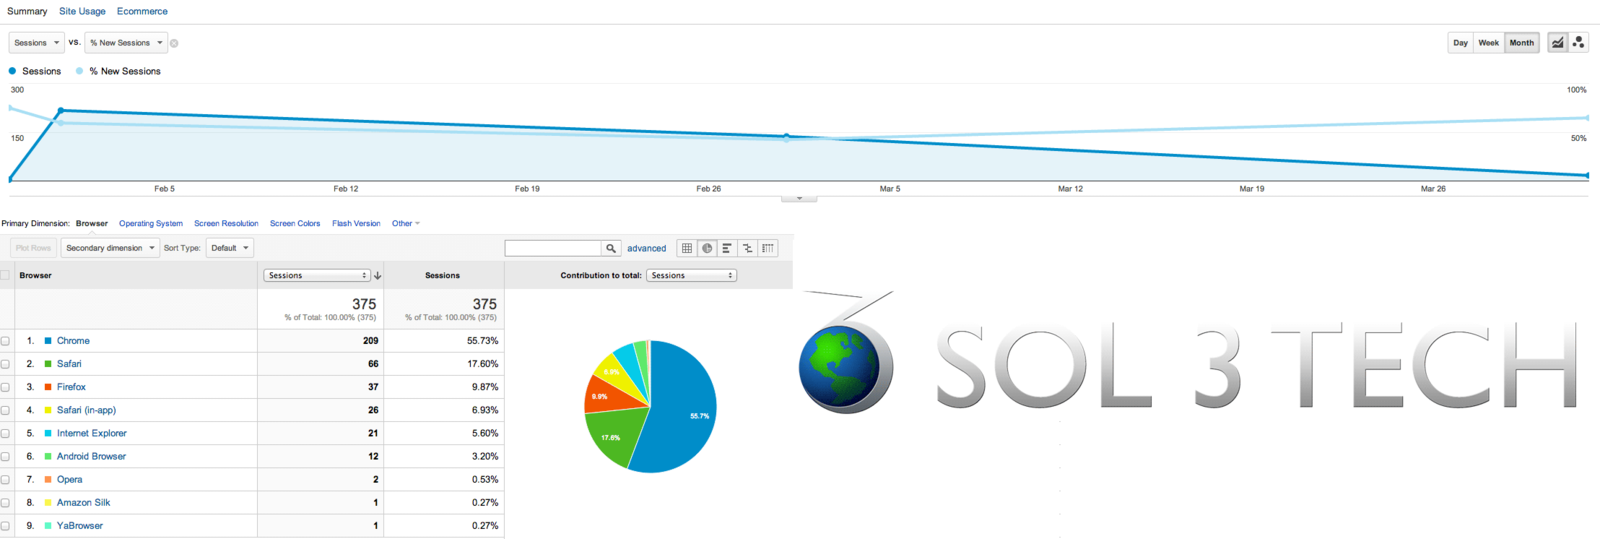Open the YaBrowser link
The image size is (1600, 539).
pyautogui.click(x=80, y=525)
